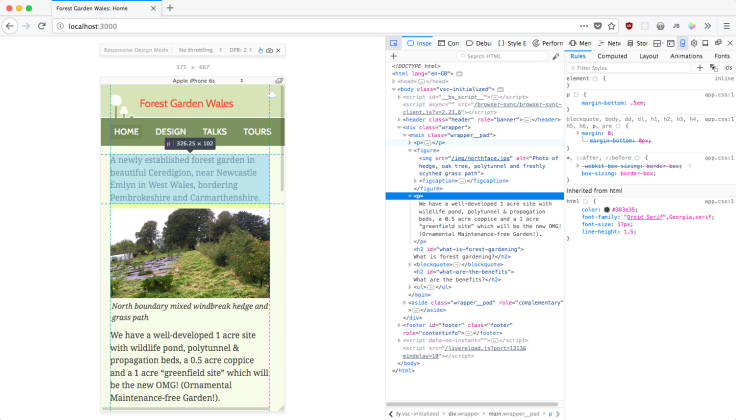The height and width of the screenshot is (420, 736).
Task: Click the Filter Styles input
Action: (629, 68)
